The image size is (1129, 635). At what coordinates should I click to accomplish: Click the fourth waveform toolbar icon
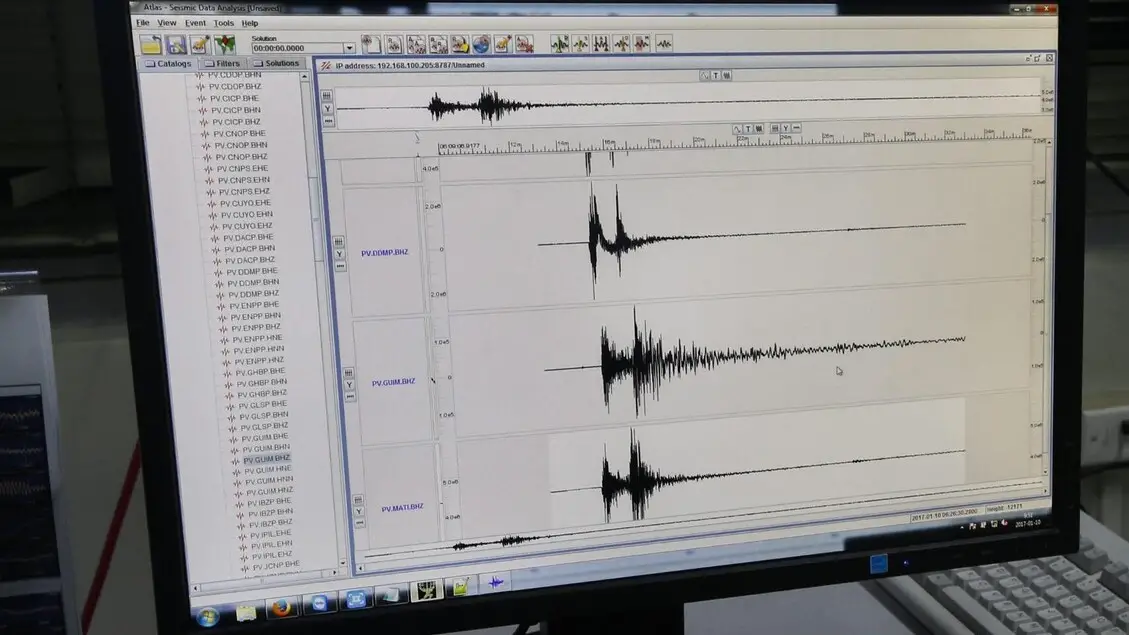pos(621,44)
